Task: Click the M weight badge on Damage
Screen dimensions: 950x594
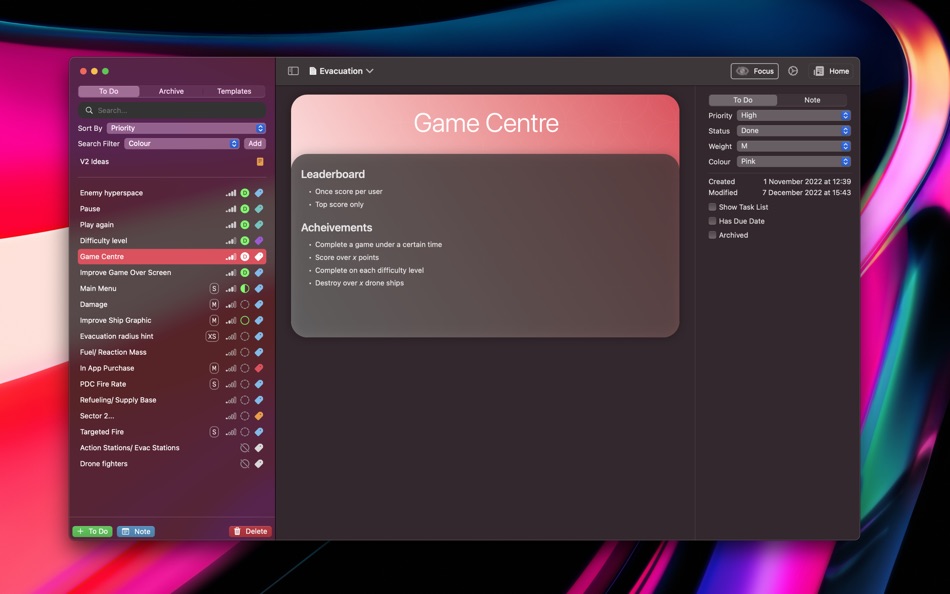Action: [x=214, y=304]
